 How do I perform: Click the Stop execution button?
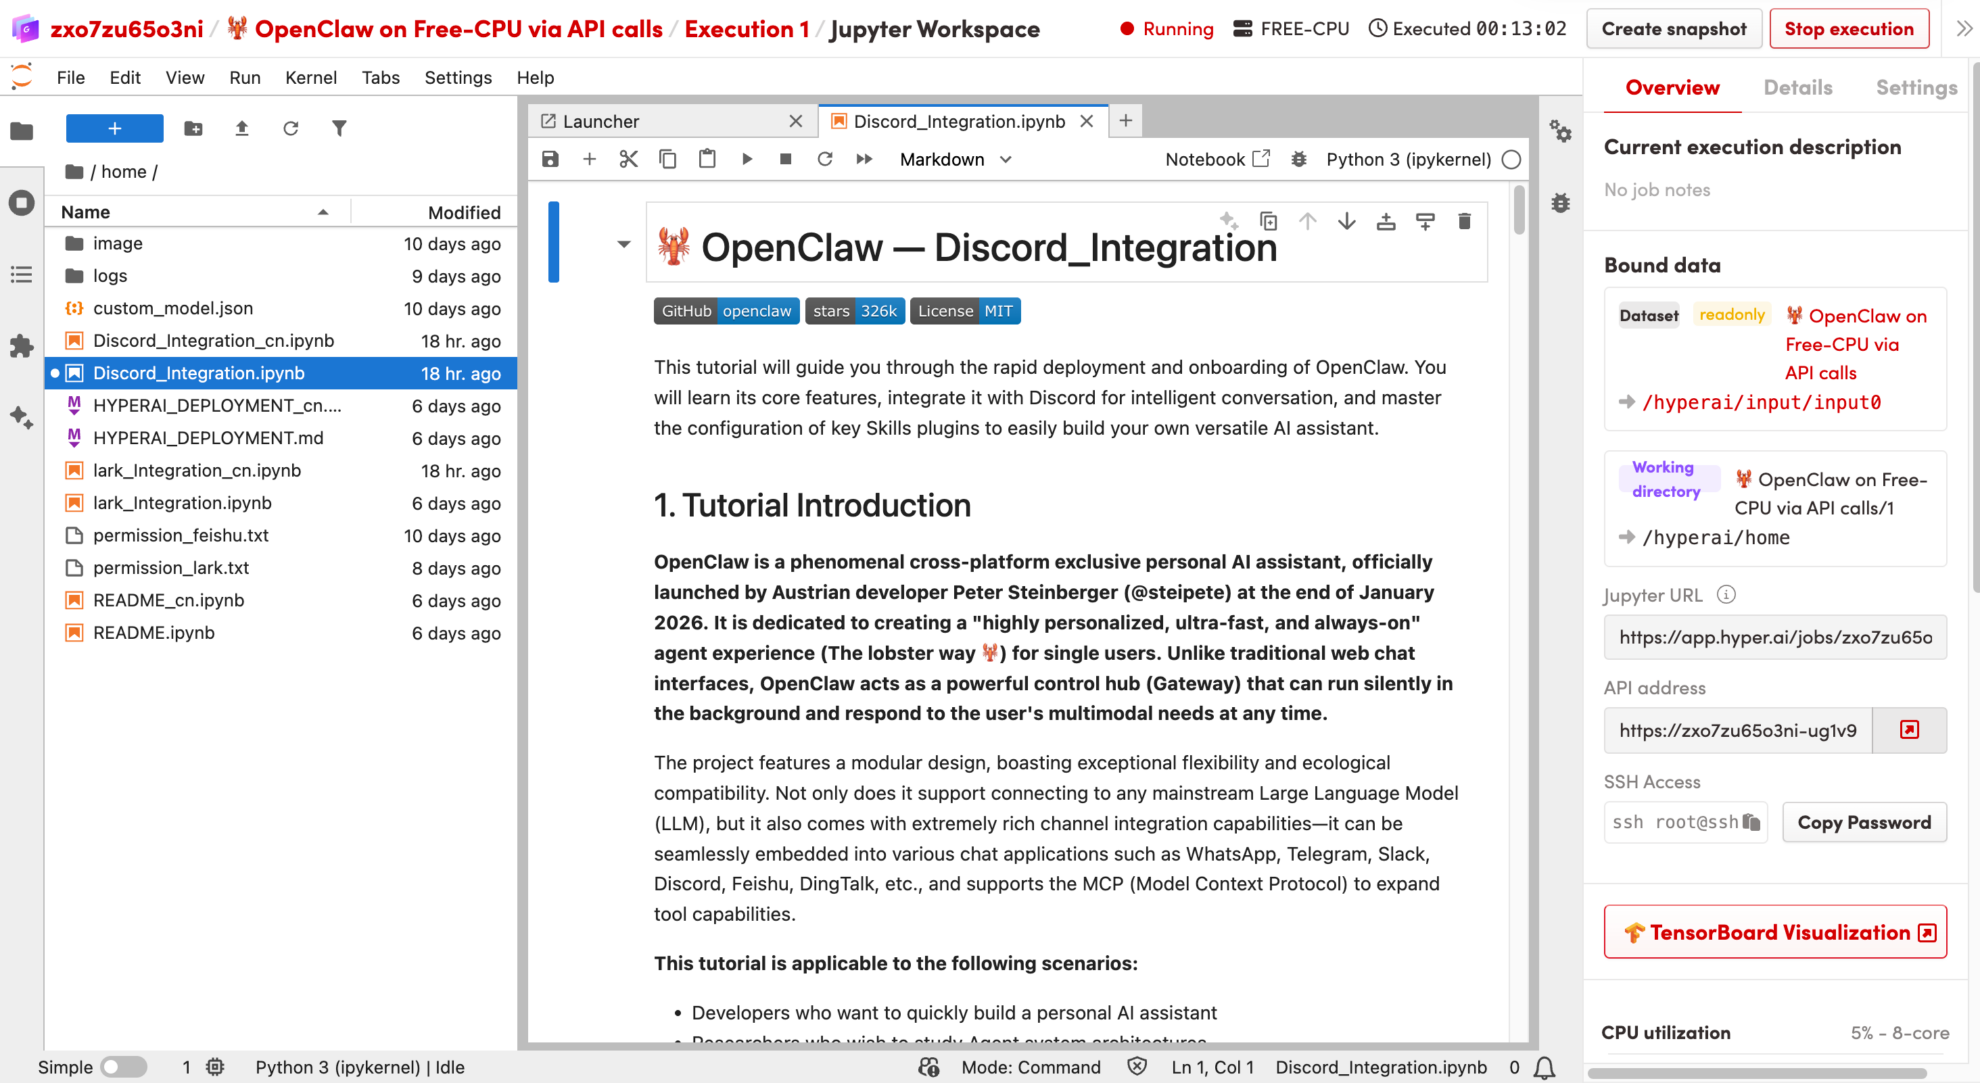click(1849, 29)
